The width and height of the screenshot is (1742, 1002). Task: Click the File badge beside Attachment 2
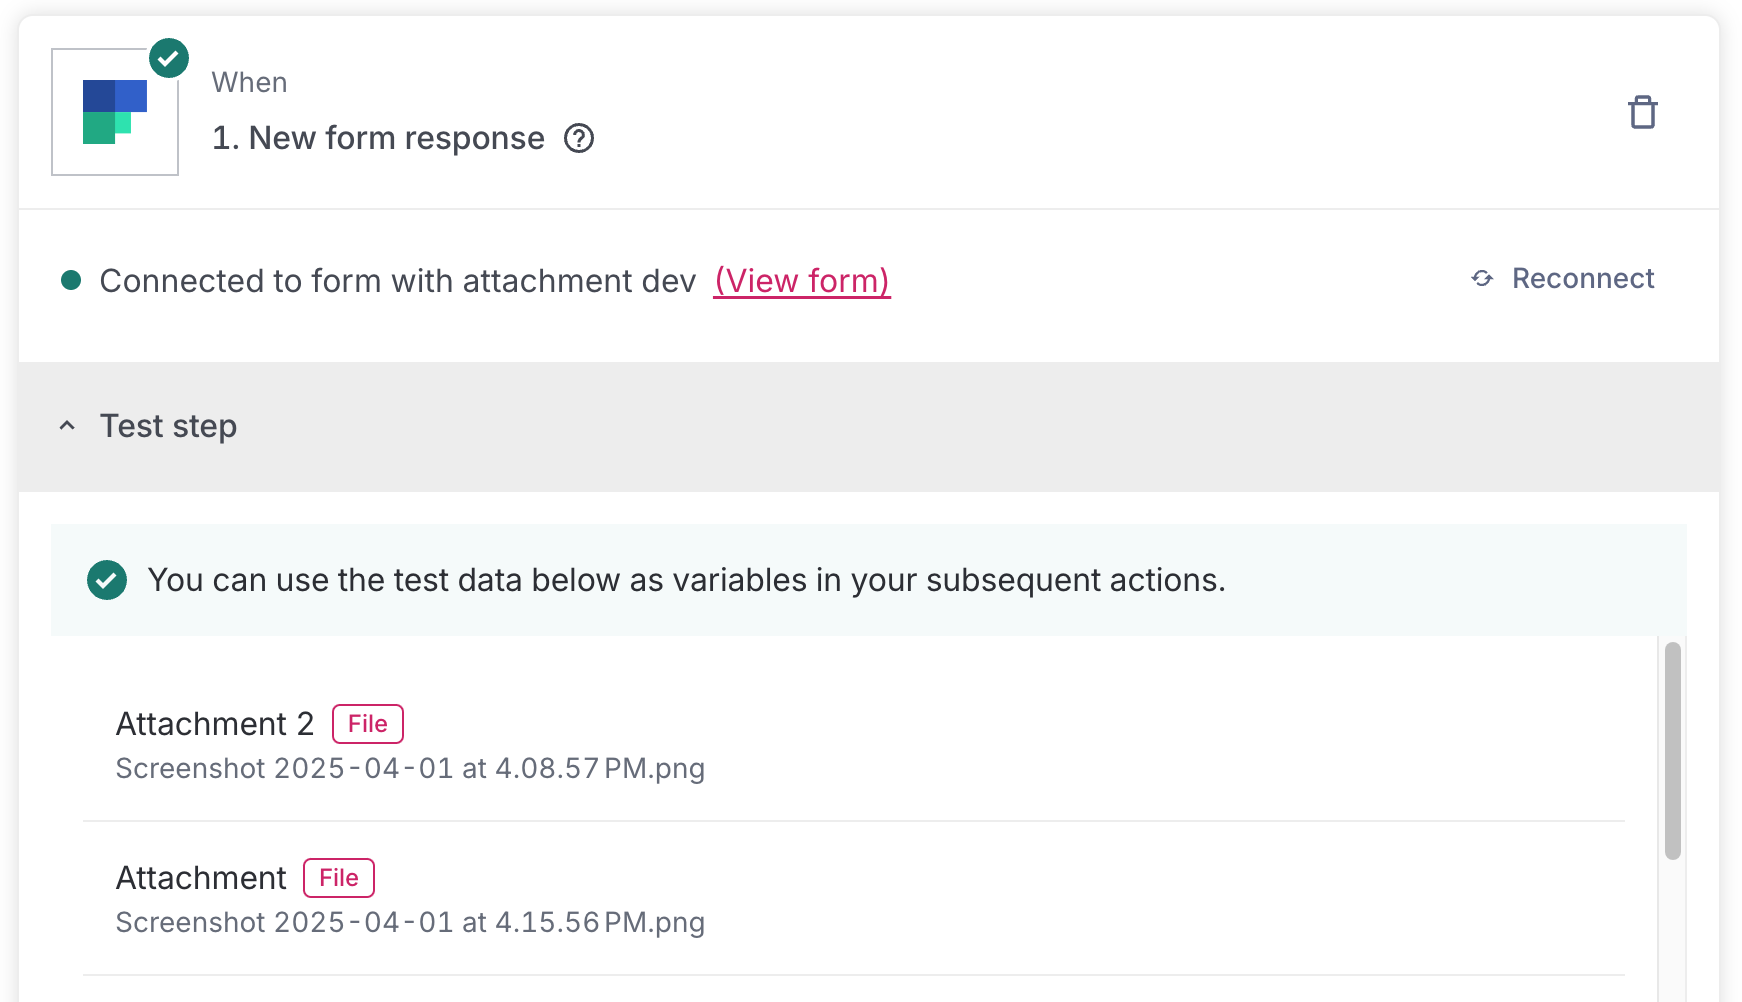click(x=367, y=724)
